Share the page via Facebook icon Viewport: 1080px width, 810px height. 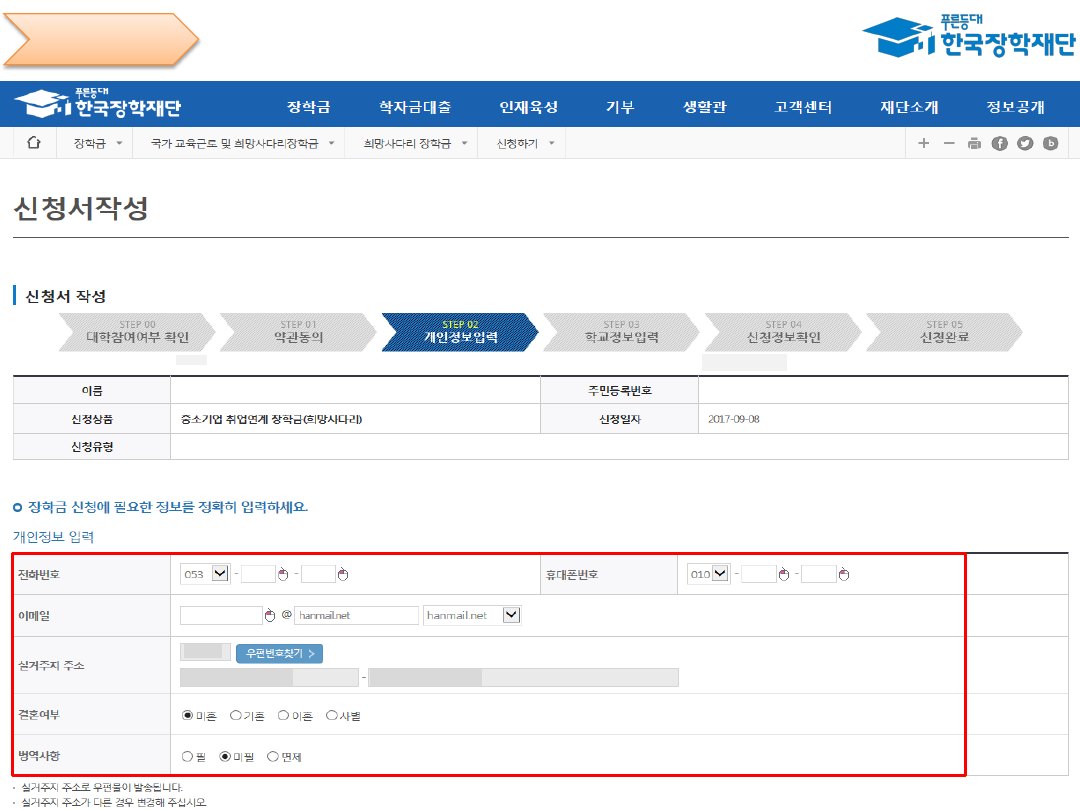click(x=999, y=143)
